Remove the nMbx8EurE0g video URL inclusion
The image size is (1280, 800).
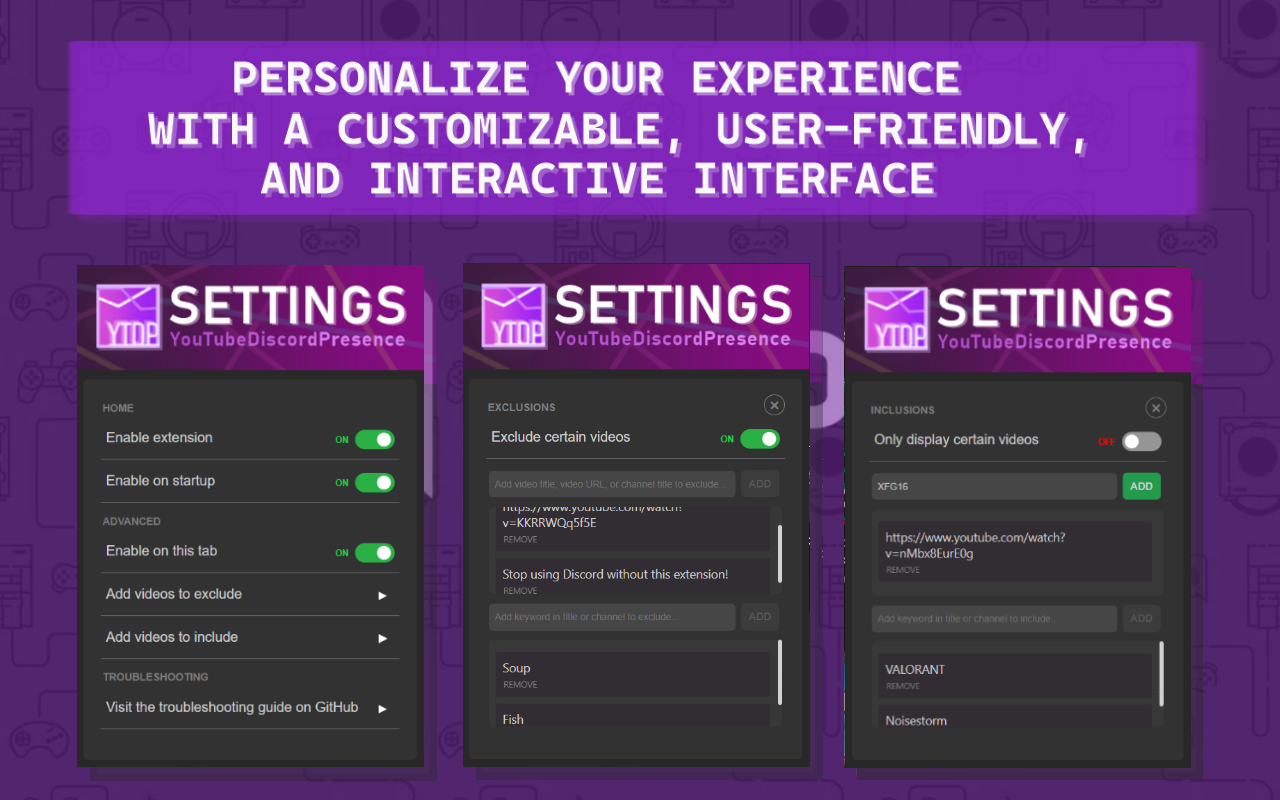tap(903, 570)
